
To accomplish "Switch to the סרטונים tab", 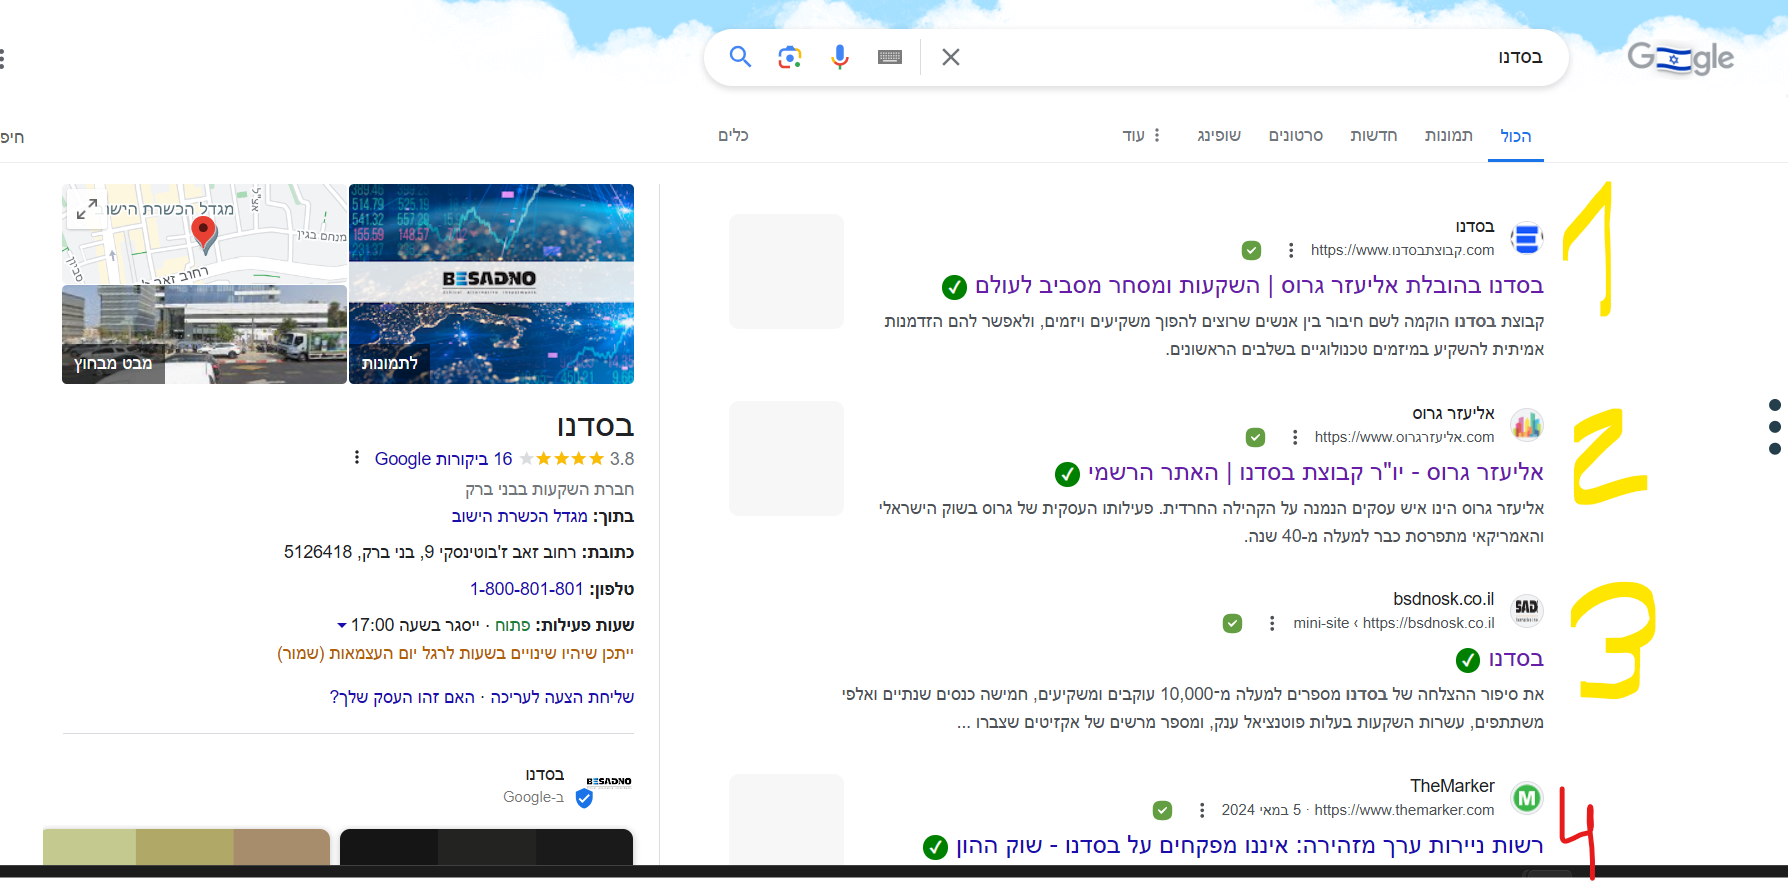I will (1296, 135).
